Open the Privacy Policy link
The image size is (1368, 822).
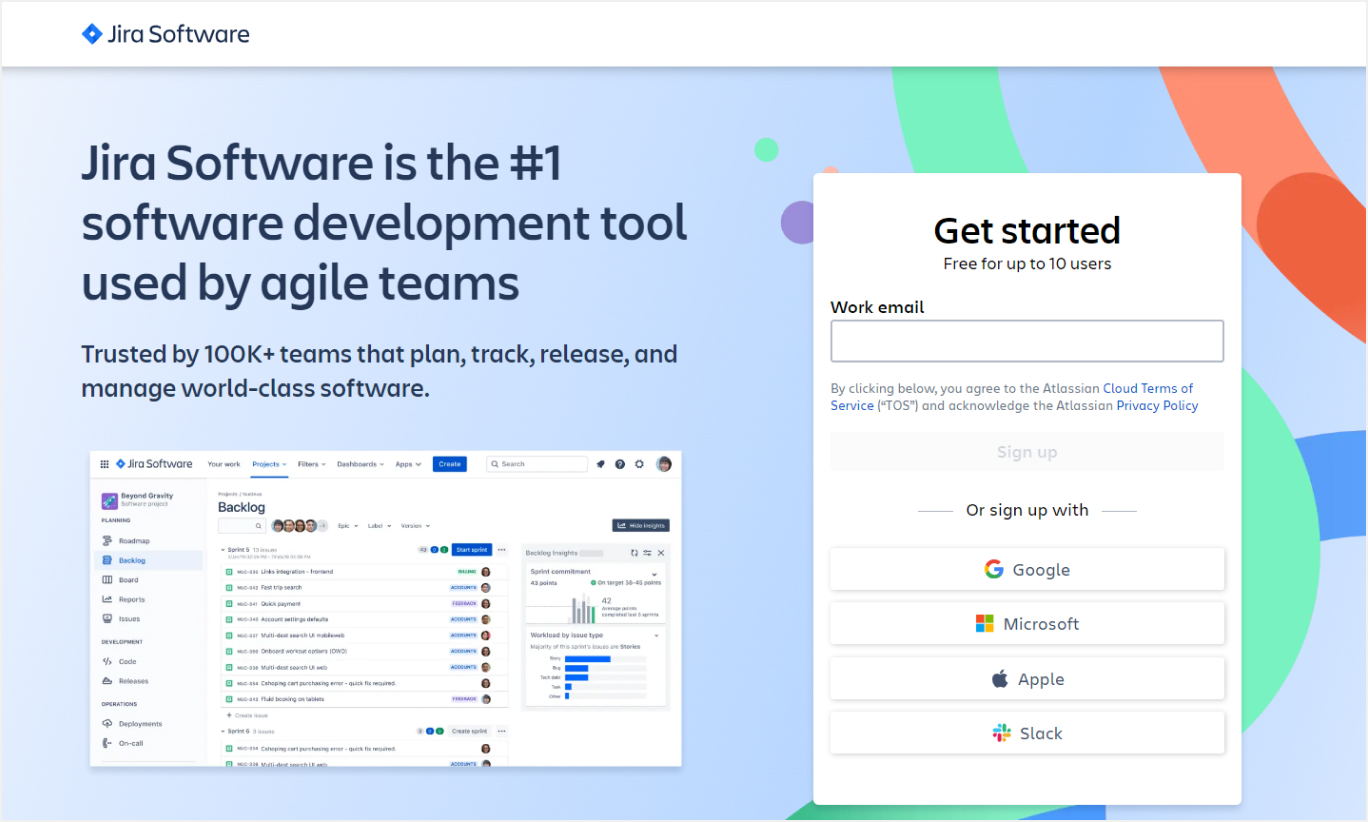click(1157, 406)
